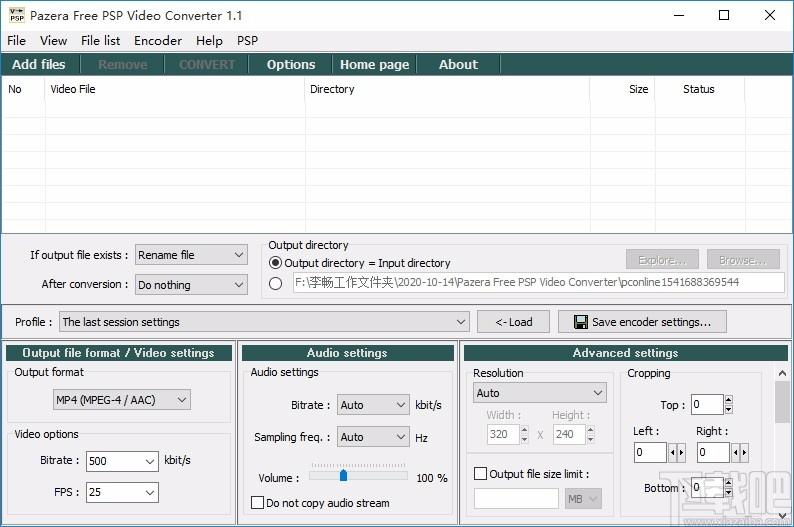This screenshot has width=794, height=527.
Task: Click the Home page toolbar button
Action: pyautogui.click(x=374, y=64)
